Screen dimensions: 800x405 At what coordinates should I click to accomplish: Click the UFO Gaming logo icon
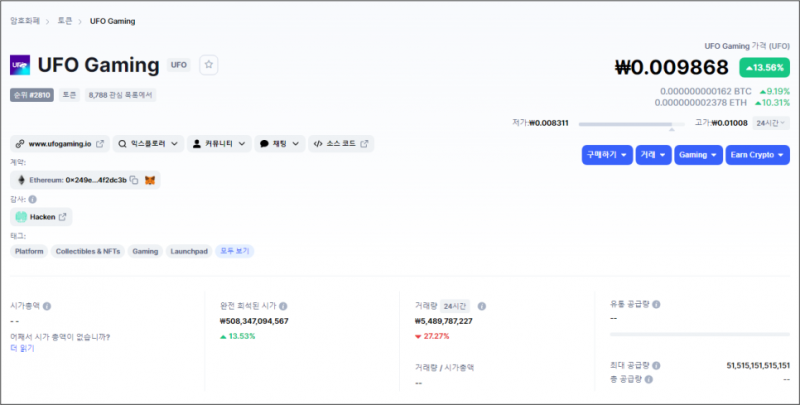(19, 65)
